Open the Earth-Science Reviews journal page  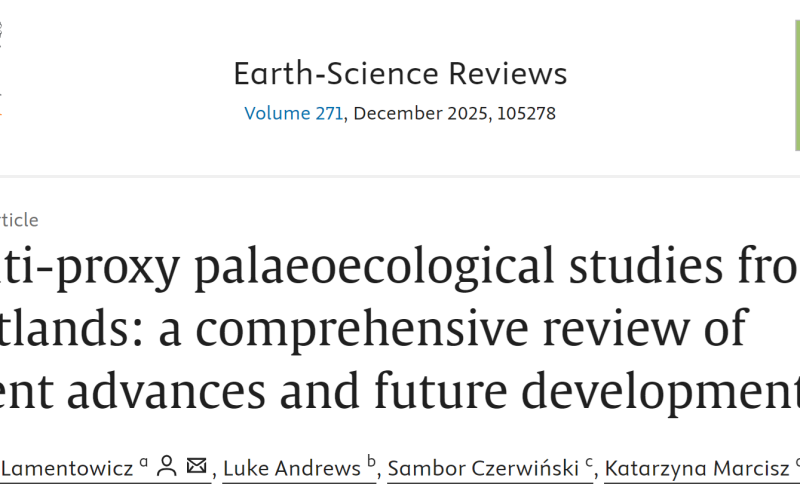point(400,73)
